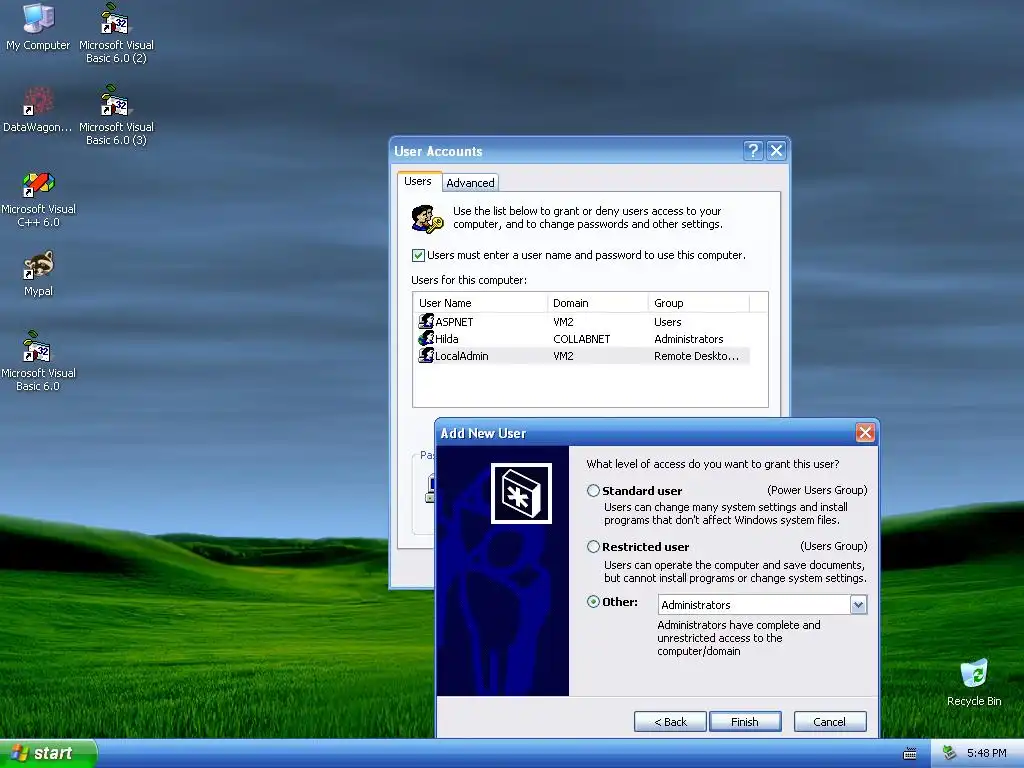Sort by the Domain column header
Image resolution: width=1024 pixels, height=768 pixels.
coord(598,303)
